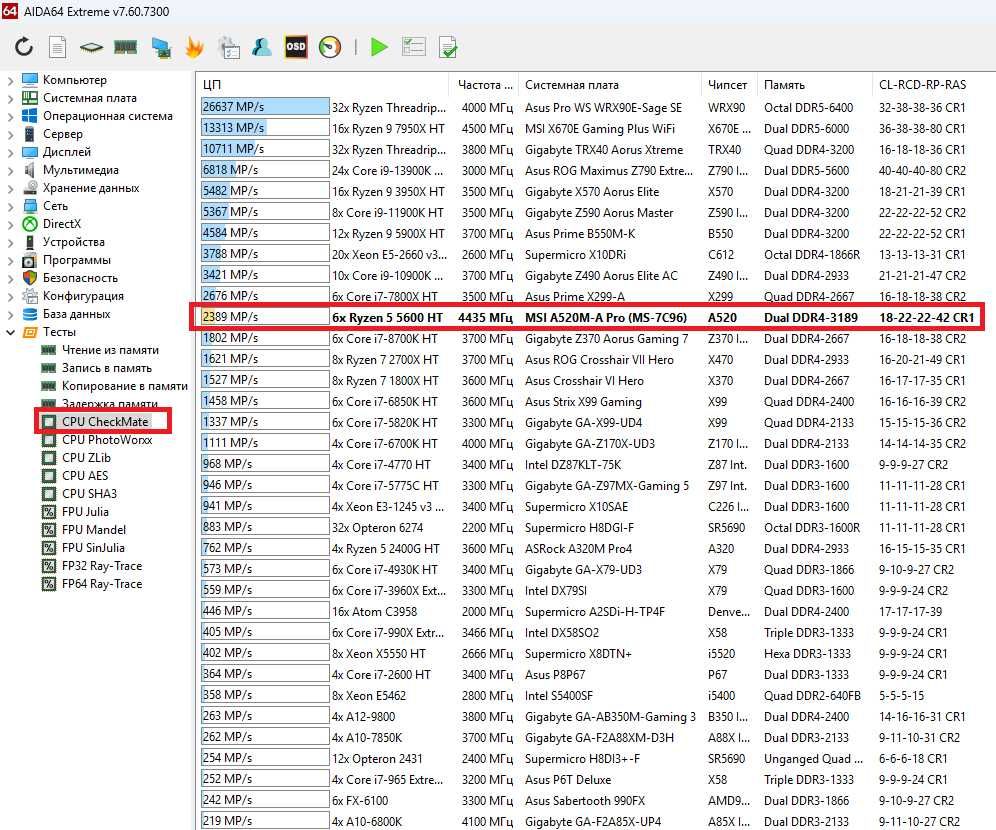Viewport: 996px width, 830px height.
Task: Expand the DirectX tree node
Action: click(10, 224)
